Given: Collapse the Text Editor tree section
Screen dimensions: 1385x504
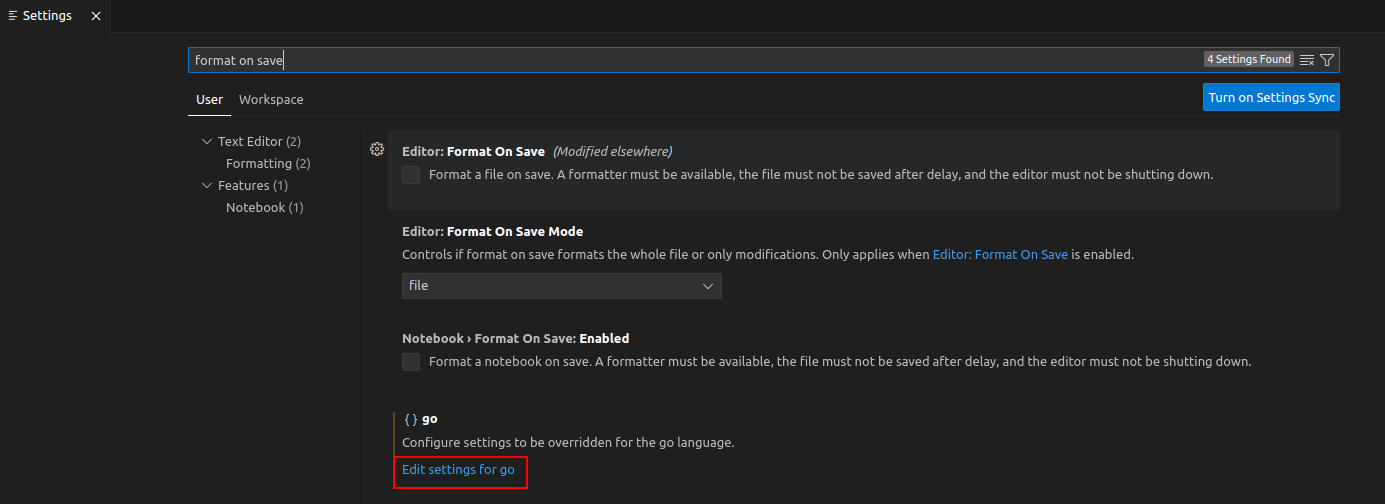Looking at the screenshot, I should pyautogui.click(x=207, y=142).
